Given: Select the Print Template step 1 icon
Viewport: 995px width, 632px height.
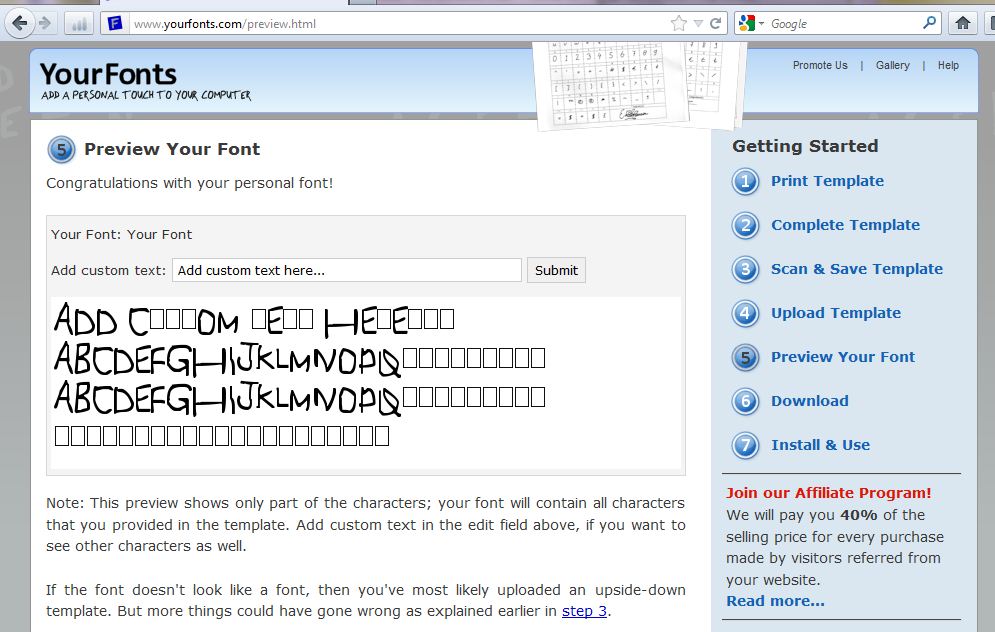Looking at the screenshot, I should pyautogui.click(x=744, y=182).
